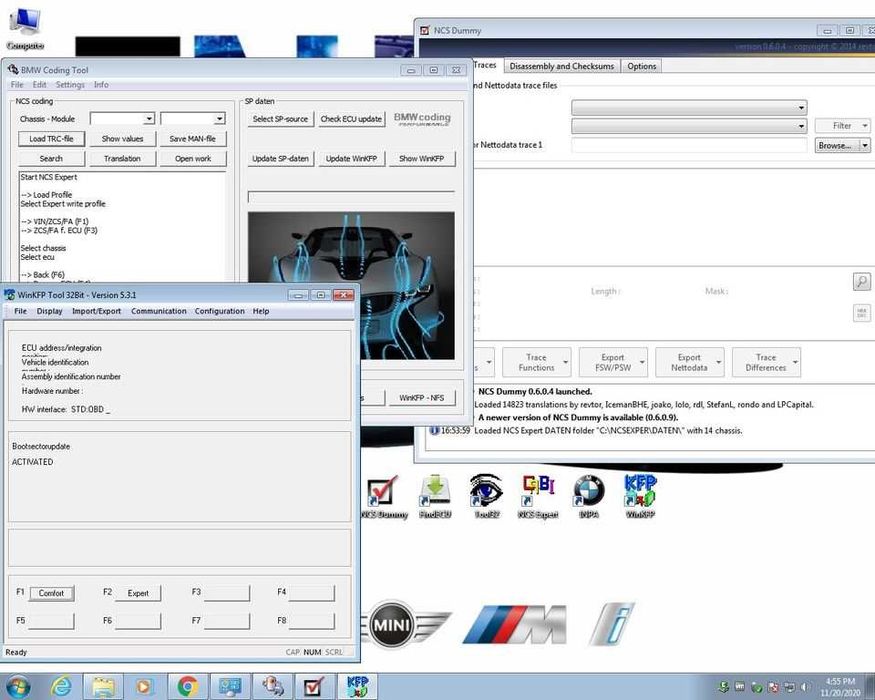Click the Open work button

pyautogui.click(x=193, y=159)
